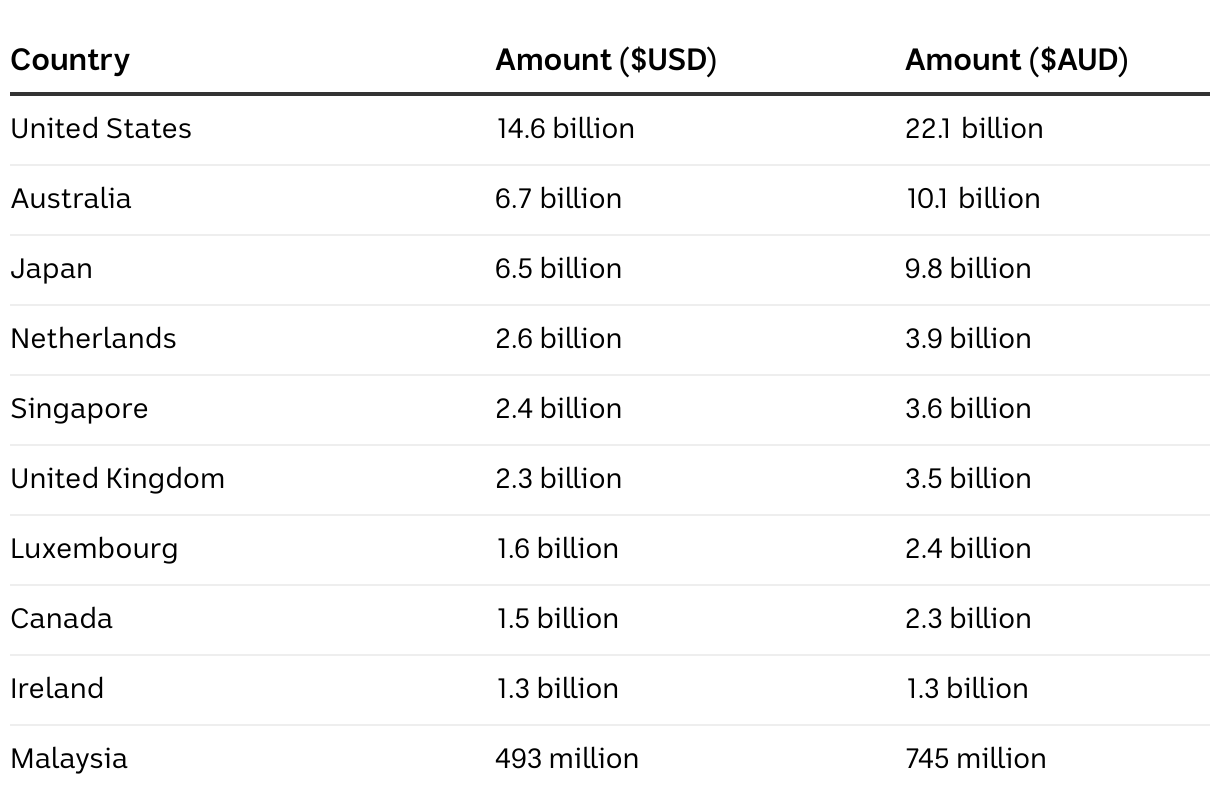
Task: Click the Luxembourg country cell
Action: pyautogui.click(x=94, y=549)
